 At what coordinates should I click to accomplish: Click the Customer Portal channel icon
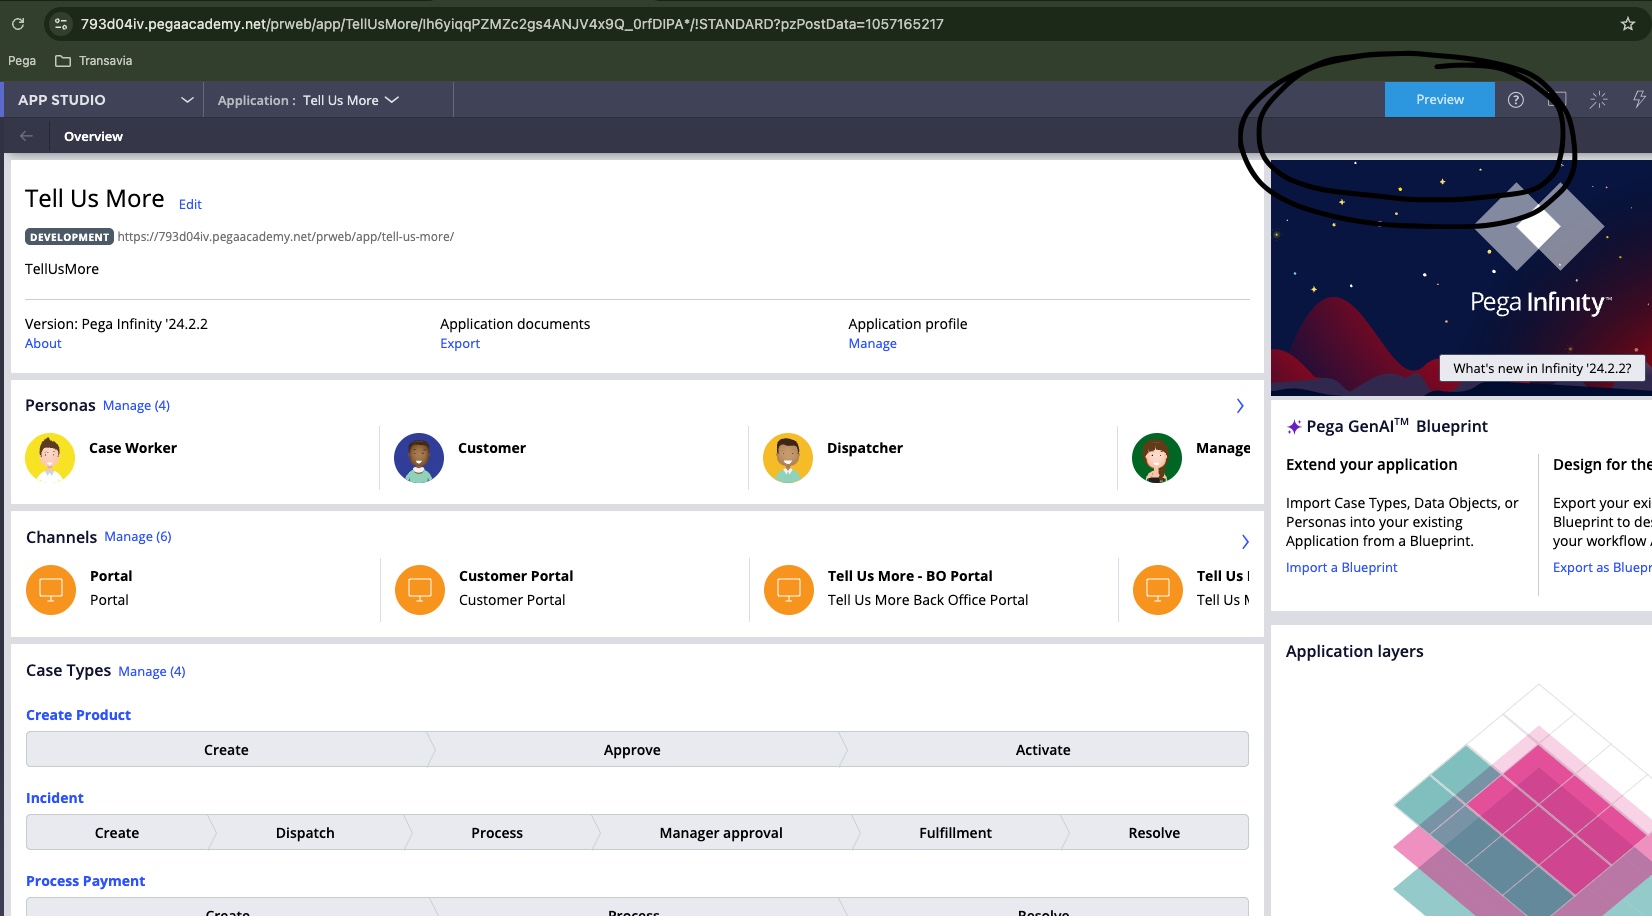click(x=420, y=590)
